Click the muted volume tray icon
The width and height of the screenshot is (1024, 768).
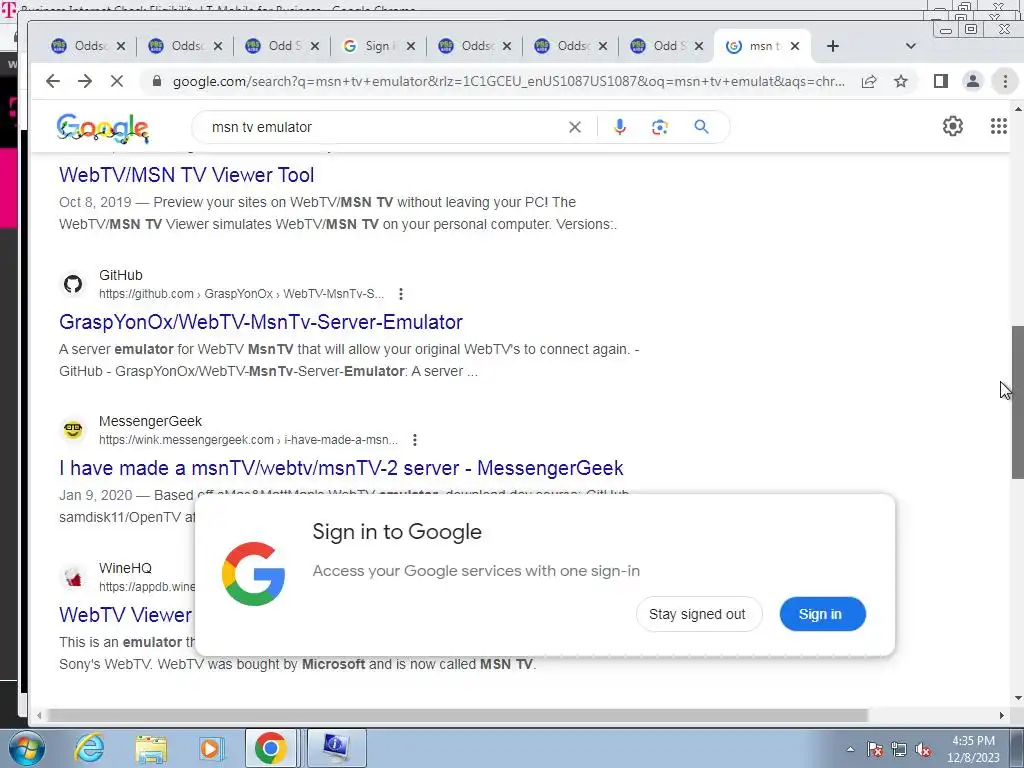tap(923, 749)
